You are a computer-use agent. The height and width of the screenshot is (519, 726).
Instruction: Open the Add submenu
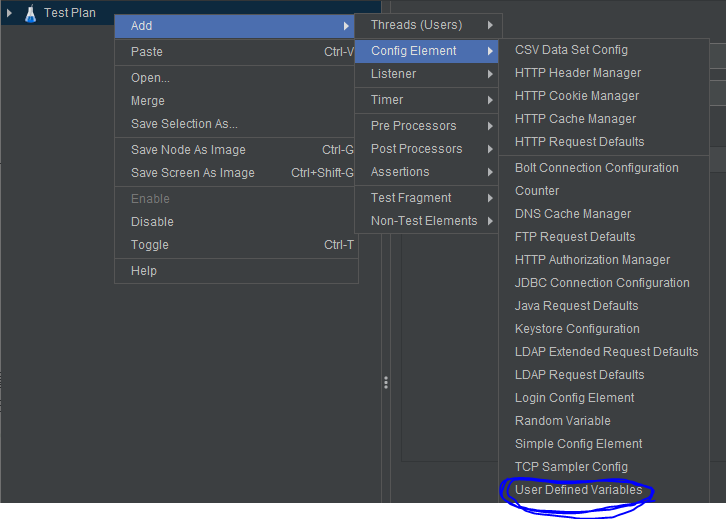click(x=235, y=26)
